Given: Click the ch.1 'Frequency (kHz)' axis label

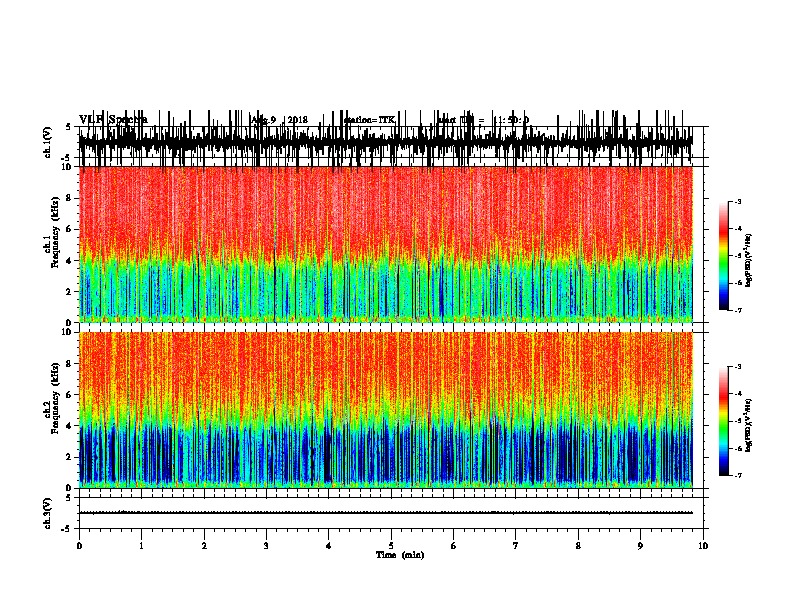Looking at the screenshot, I should pos(55,232).
